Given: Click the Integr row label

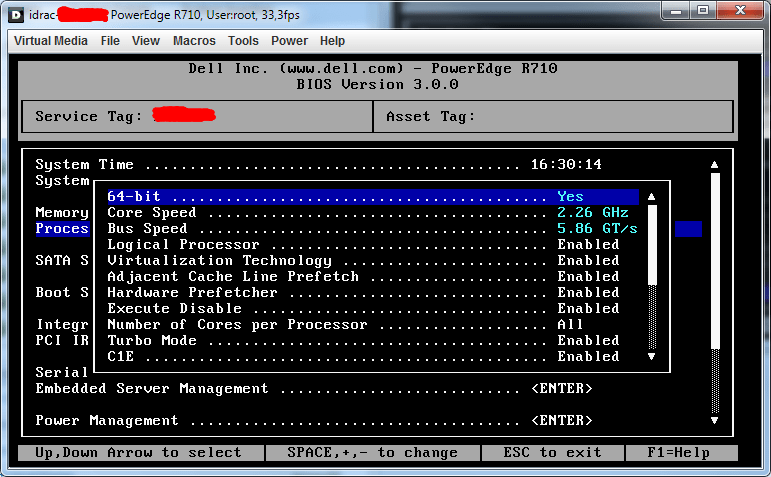Looking at the screenshot, I should click(62, 325).
